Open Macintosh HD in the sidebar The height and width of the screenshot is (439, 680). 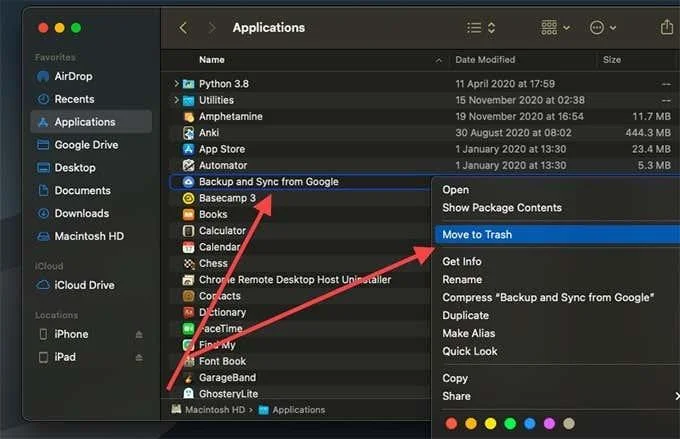tap(81, 236)
